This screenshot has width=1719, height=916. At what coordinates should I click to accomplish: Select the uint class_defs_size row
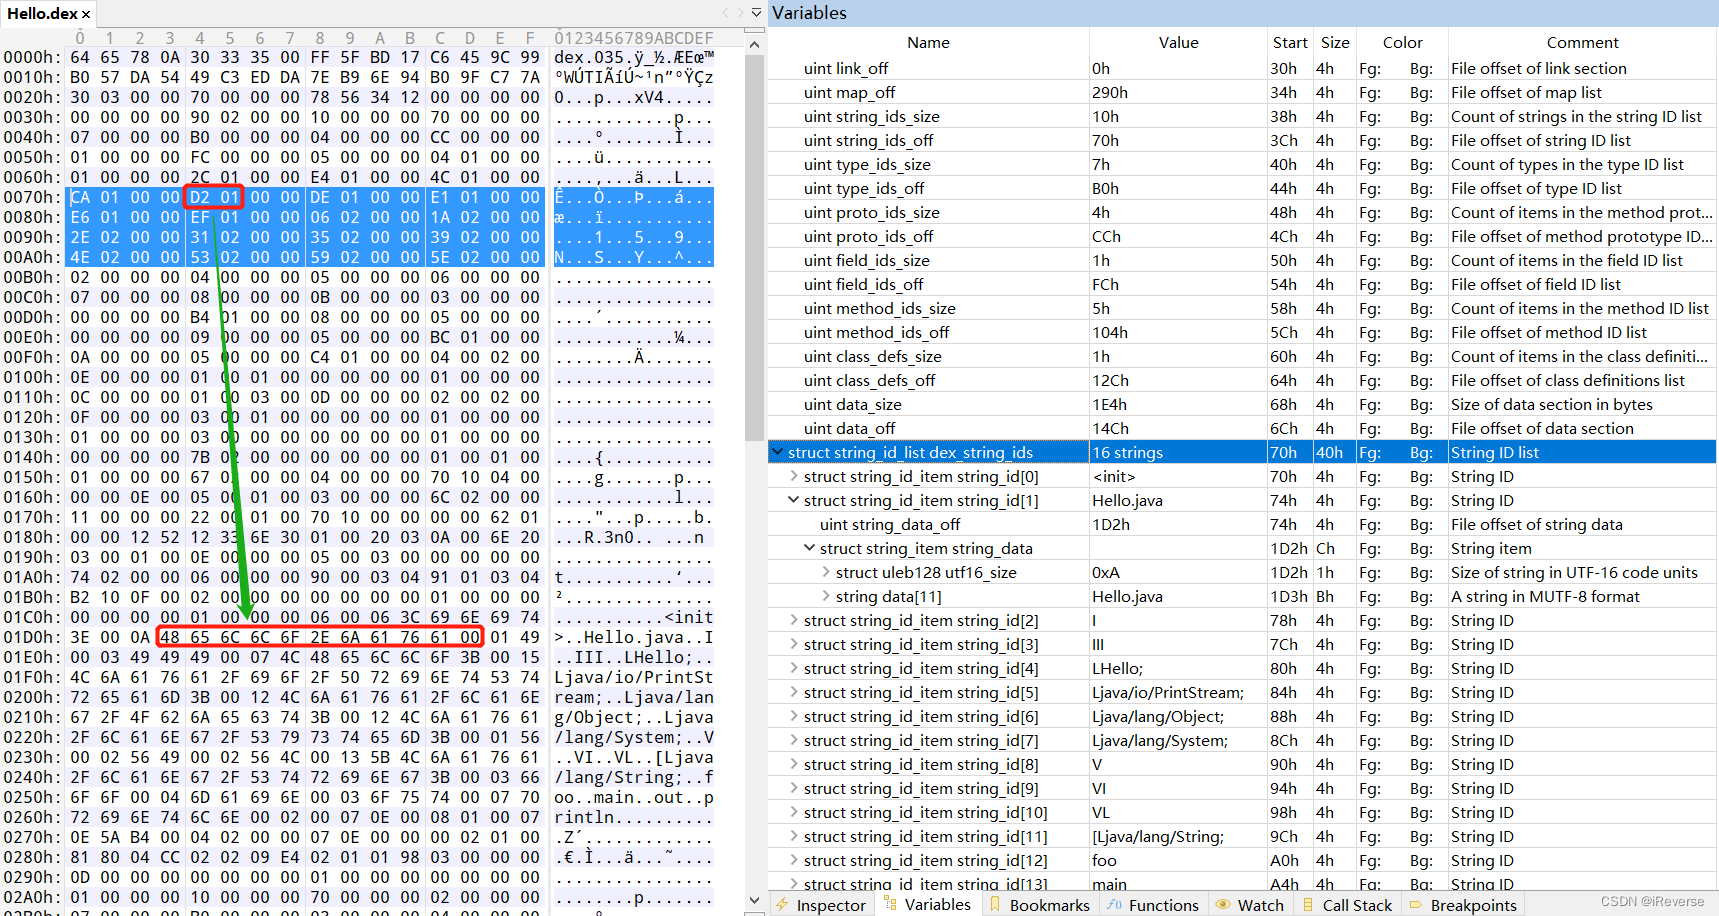1242,356
